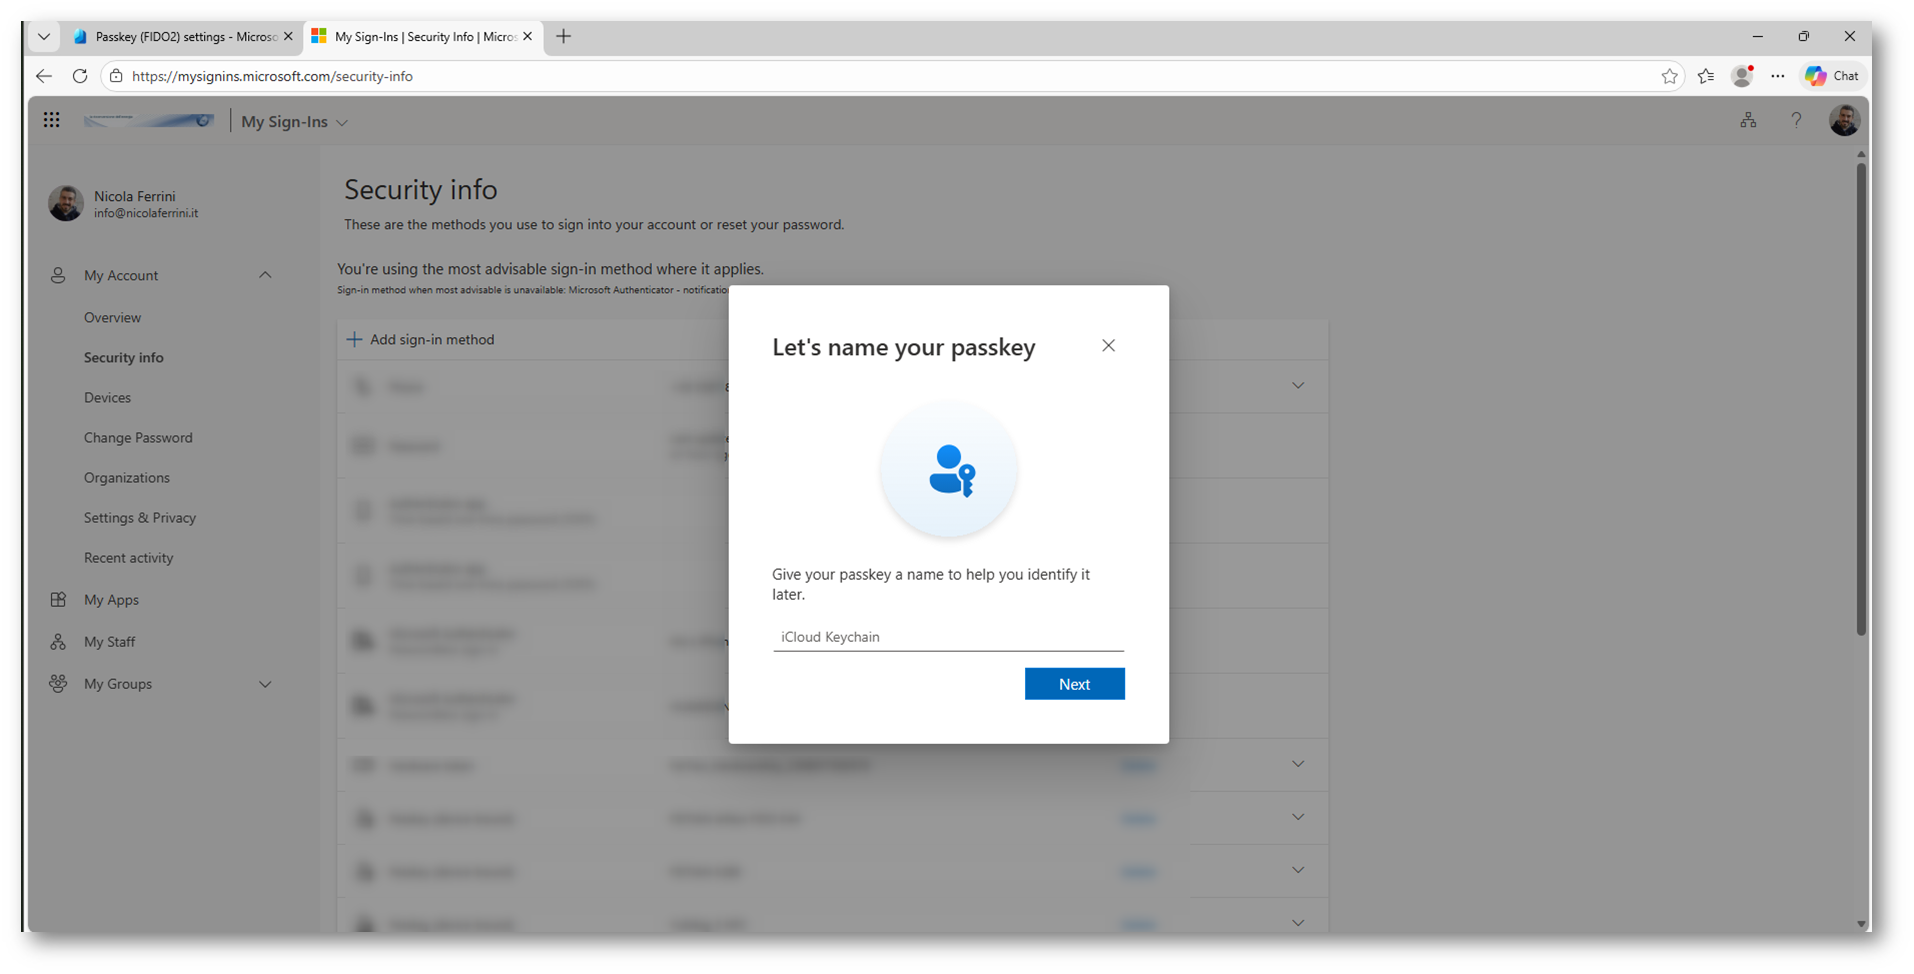Open the browser profile icon

pyautogui.click(x=1742, y=76)
